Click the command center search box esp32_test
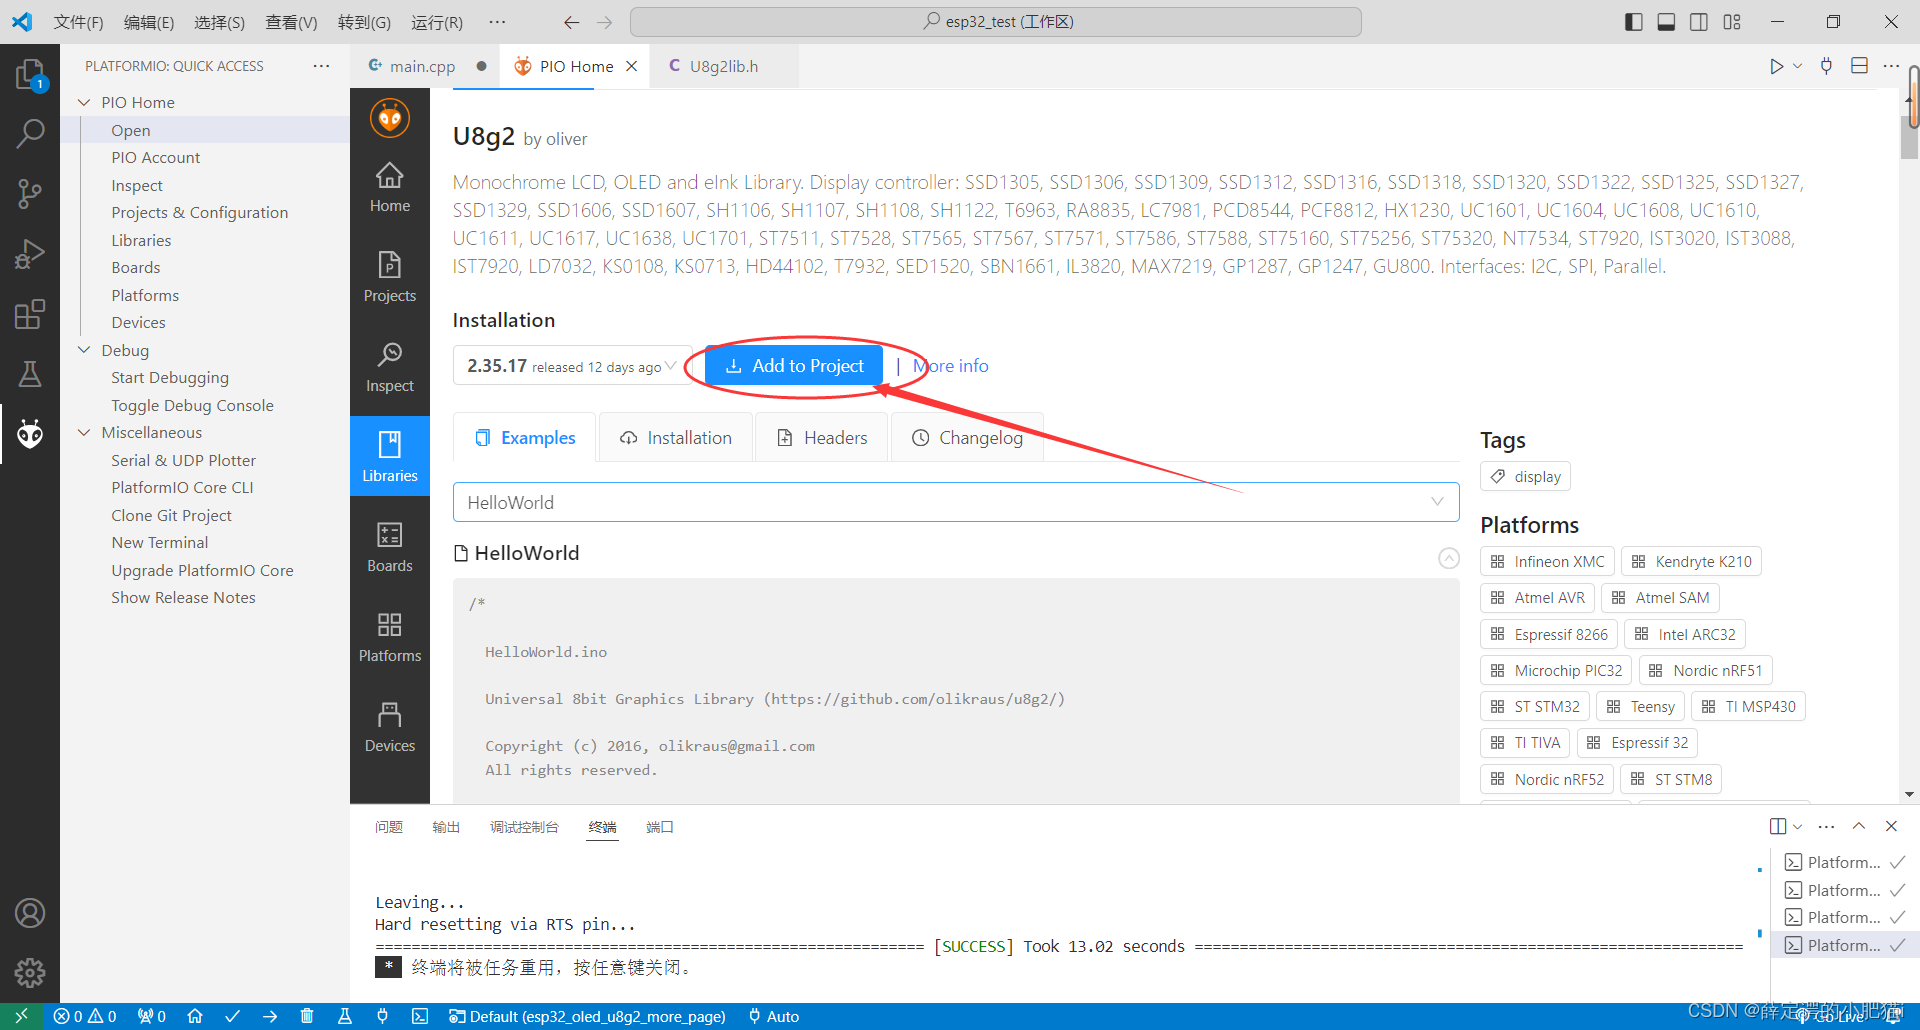 [996, 22]
